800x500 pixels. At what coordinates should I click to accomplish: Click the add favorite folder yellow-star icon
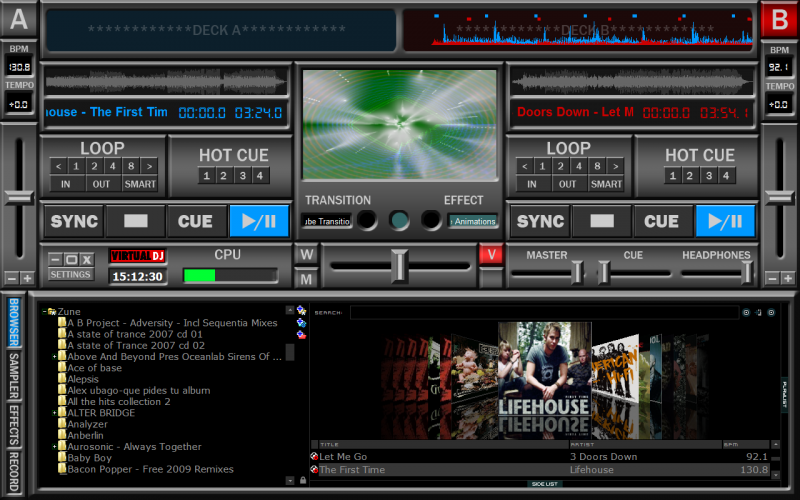click(301, 310)
